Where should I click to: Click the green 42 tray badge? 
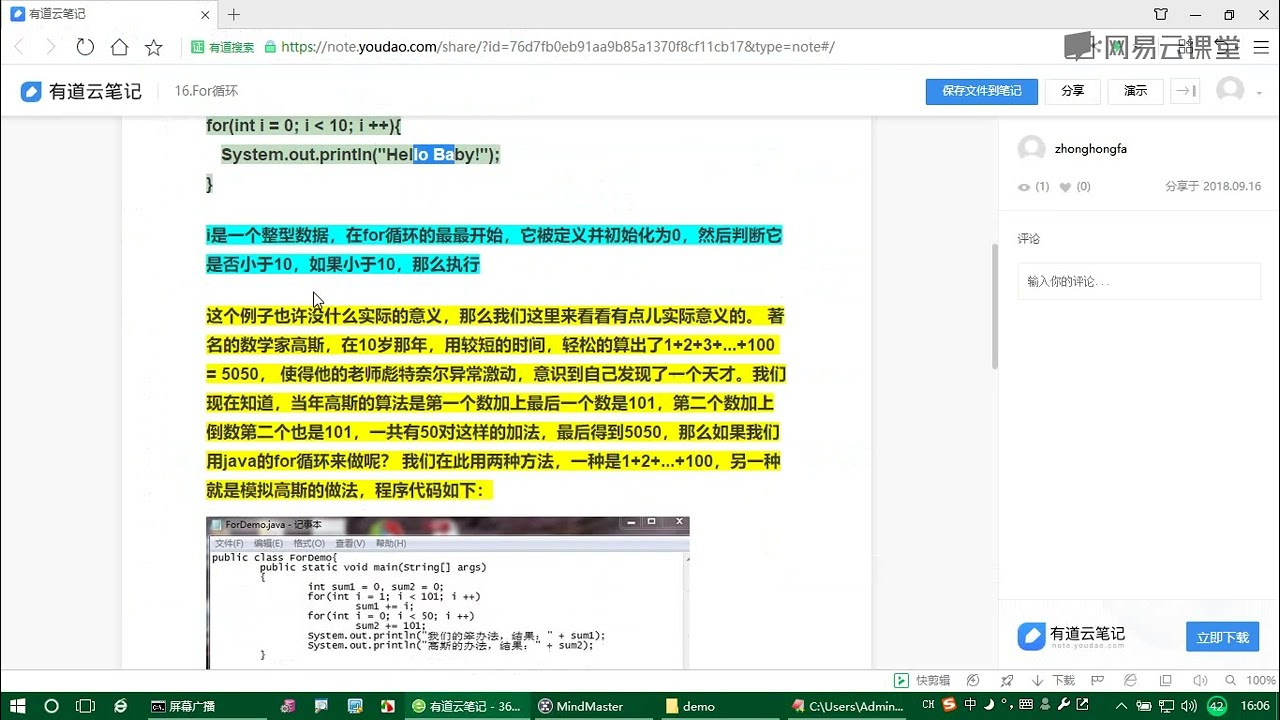click(x=1217, y=706)
